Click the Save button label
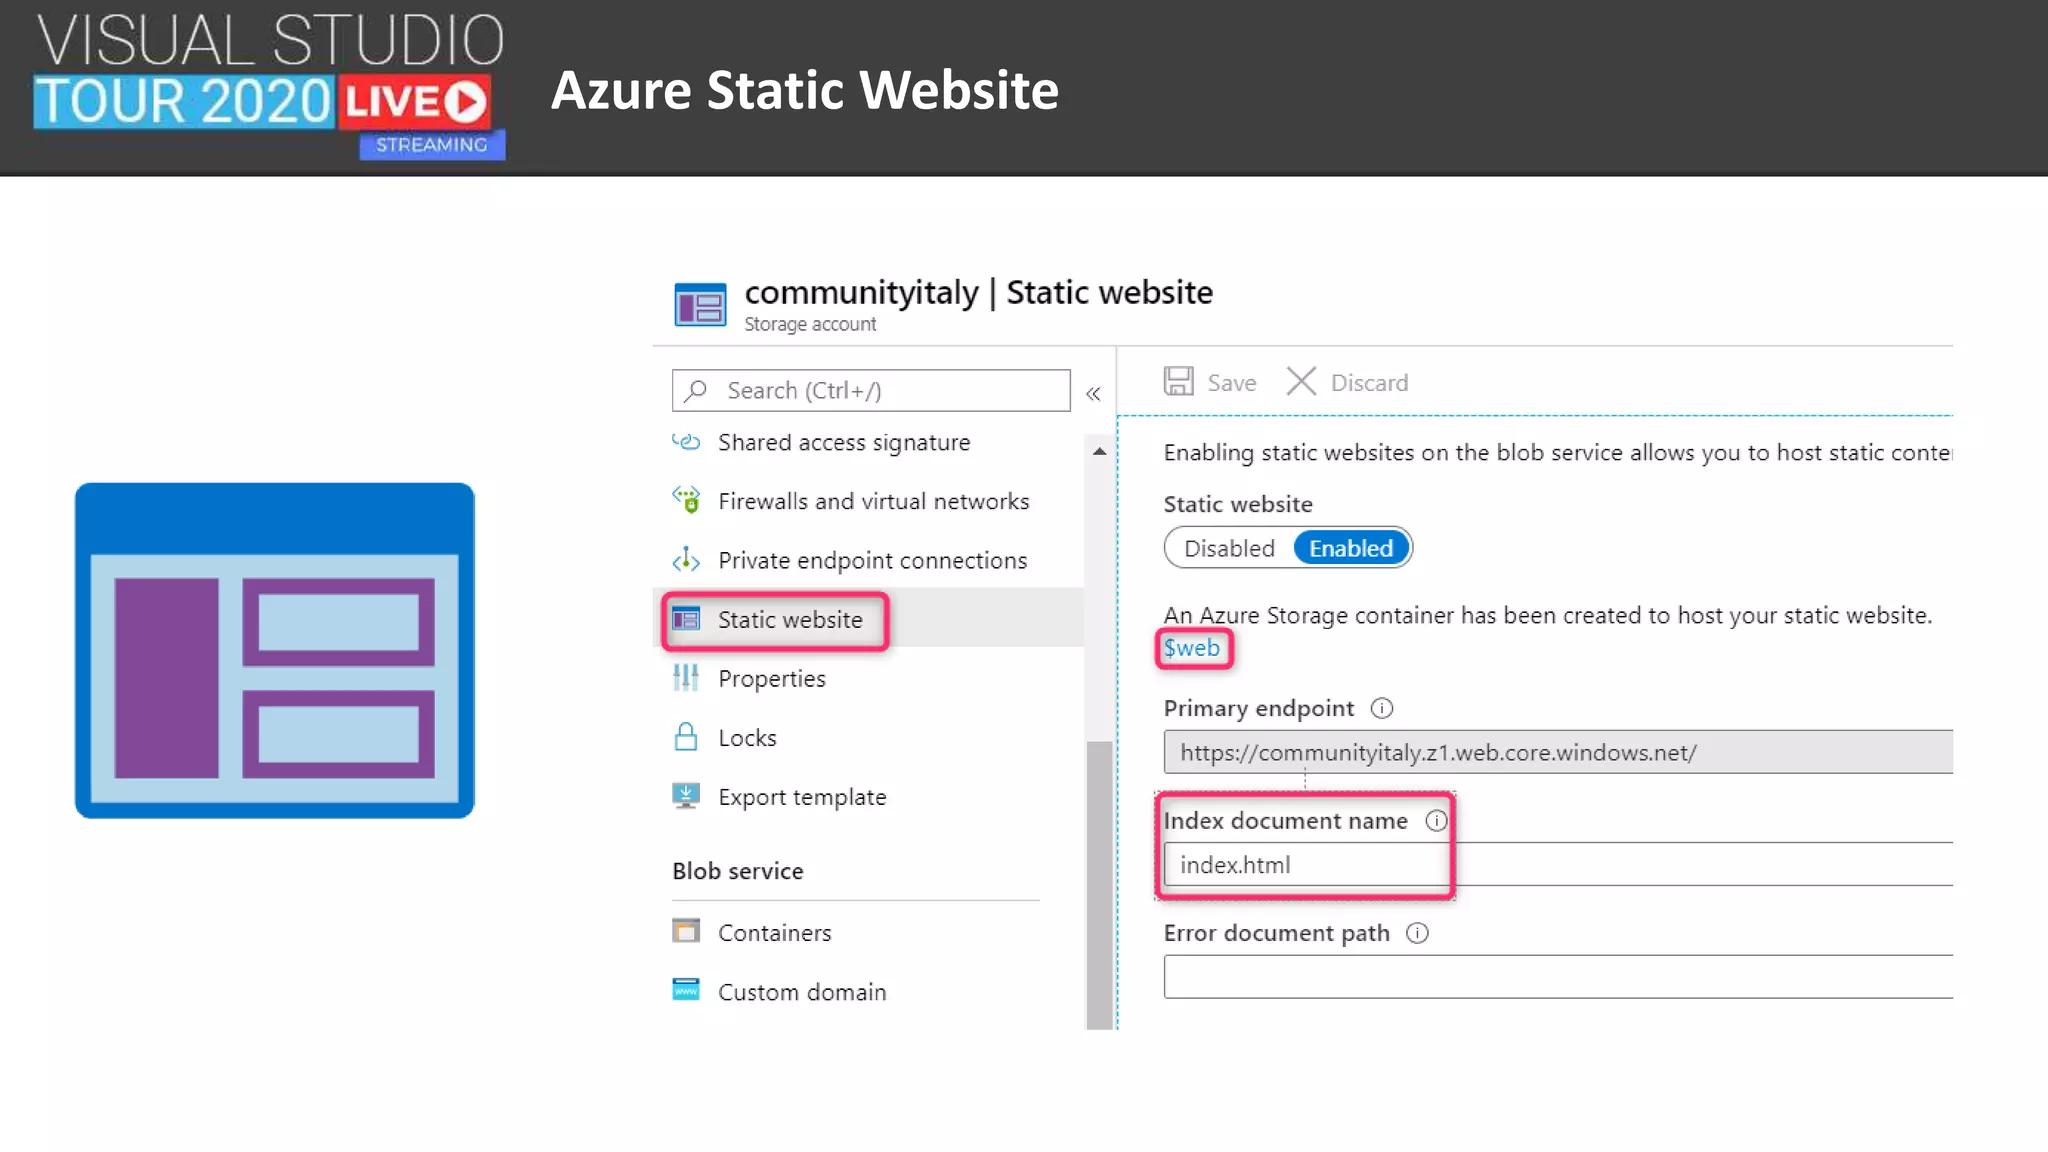This screenshot has height=1152, width=2048. pyautogui.click(x=1231, y=383)
